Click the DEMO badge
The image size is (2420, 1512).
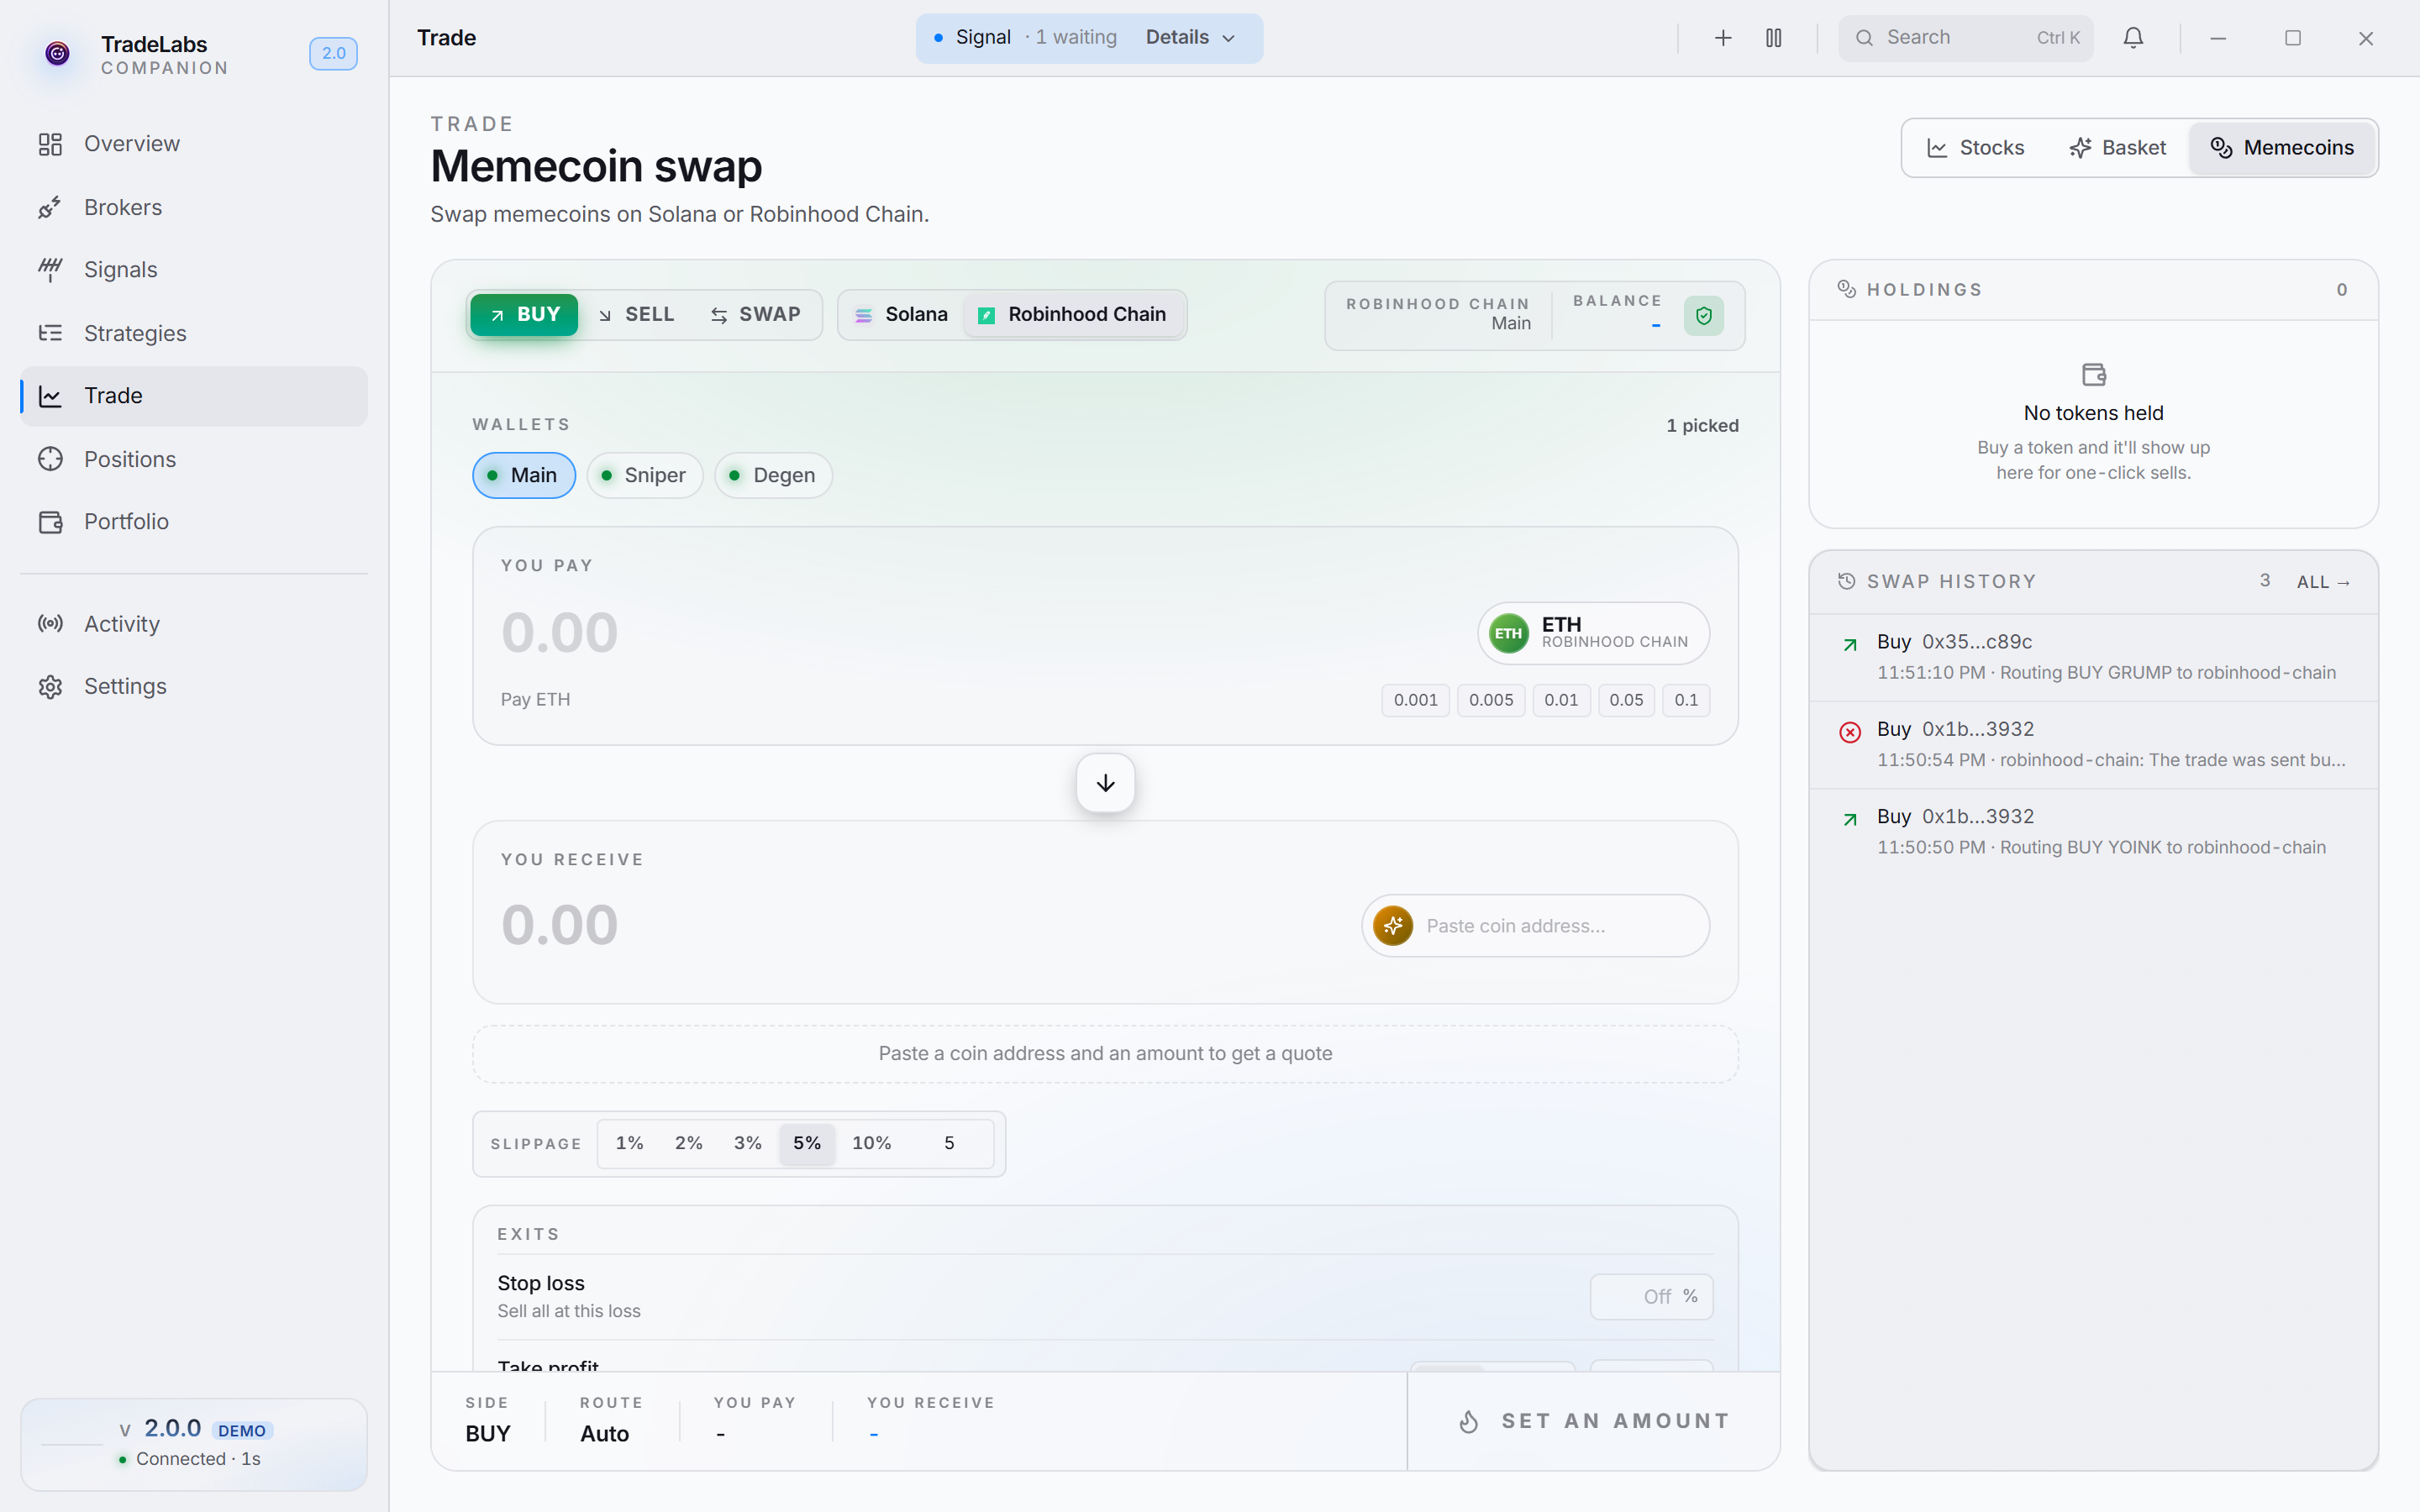(242, 1431)
